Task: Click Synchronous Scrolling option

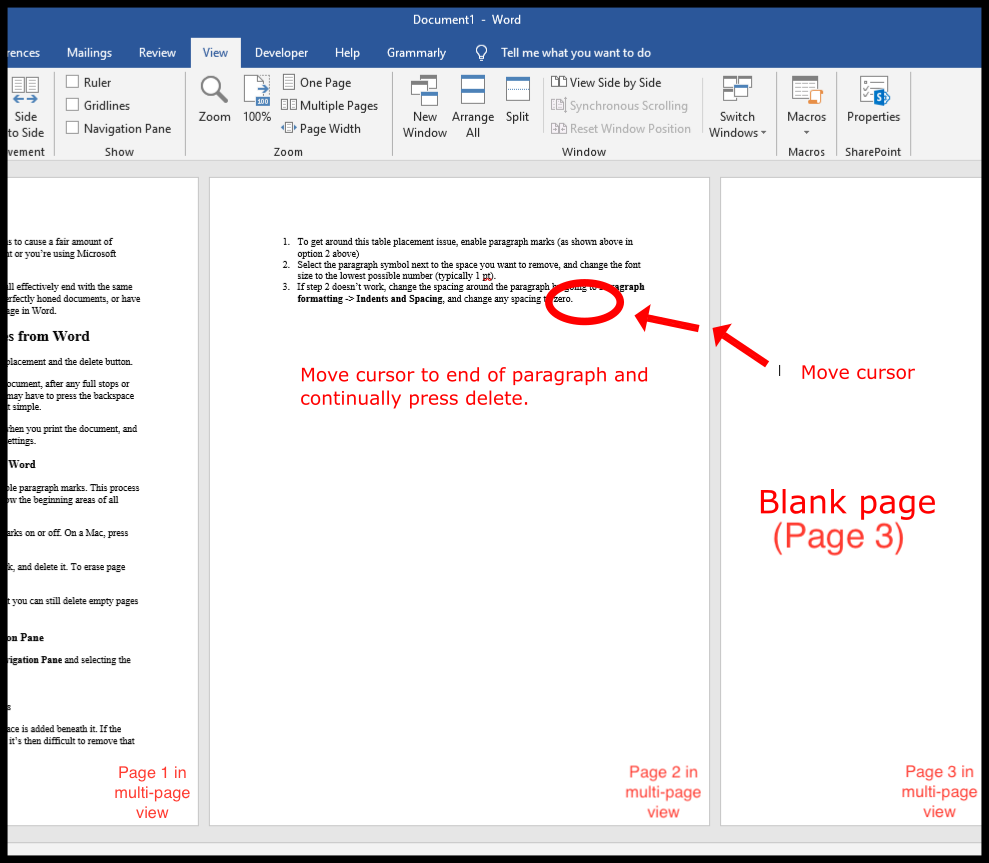Action: 619,105
